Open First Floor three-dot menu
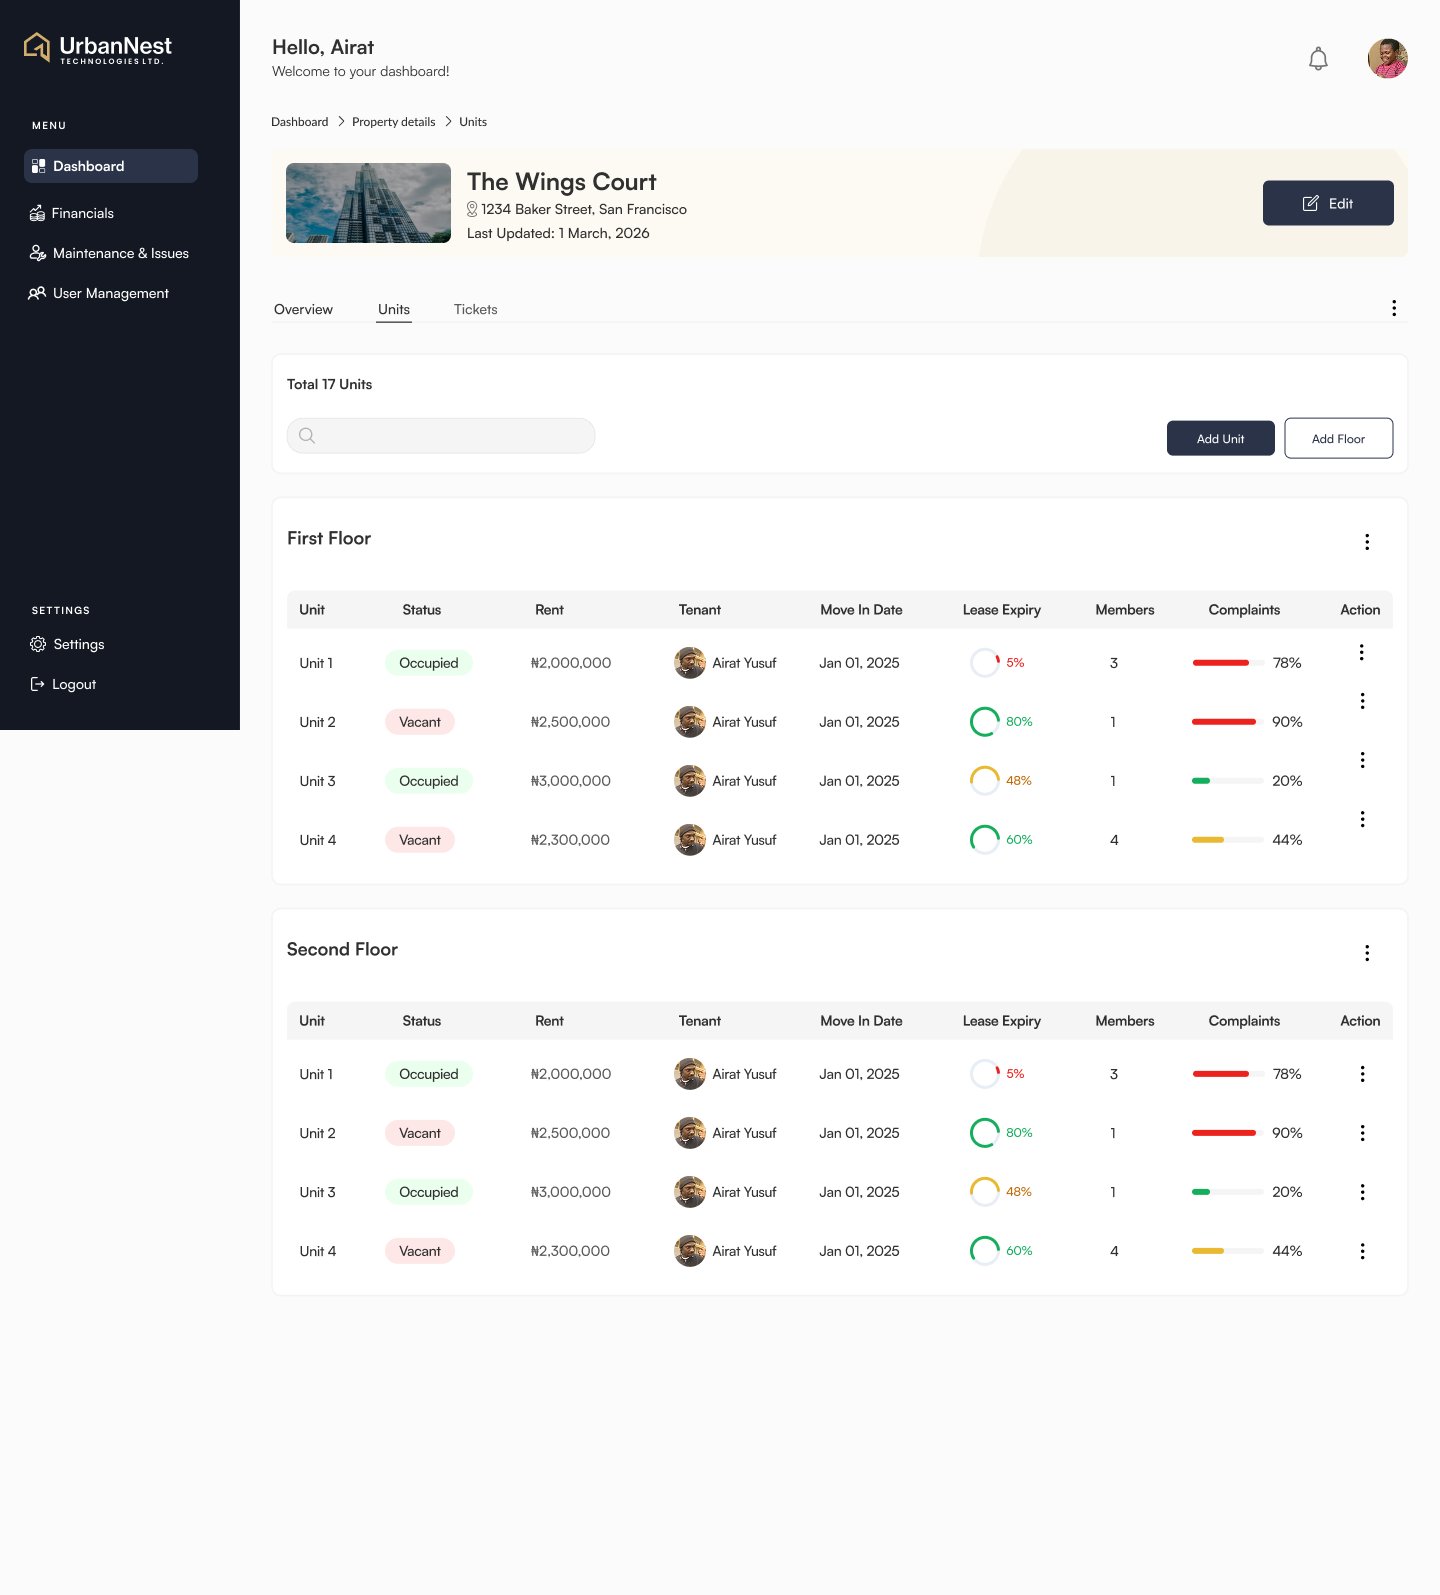The width and height of the screenshot is (1440, 1595). click(1367, 542)
